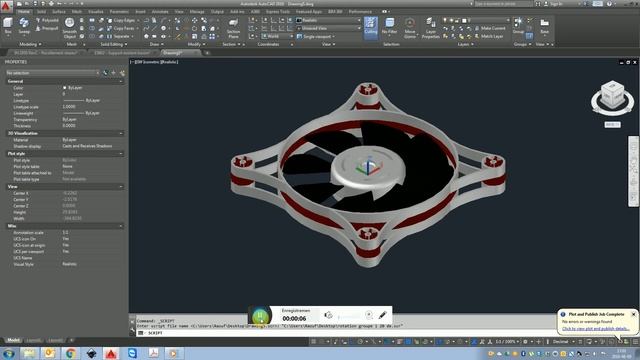Image resolution: width=640 pixels, height=360 pixels.
Task: Close the Plot and Publish notification
Action: [633, 314]
